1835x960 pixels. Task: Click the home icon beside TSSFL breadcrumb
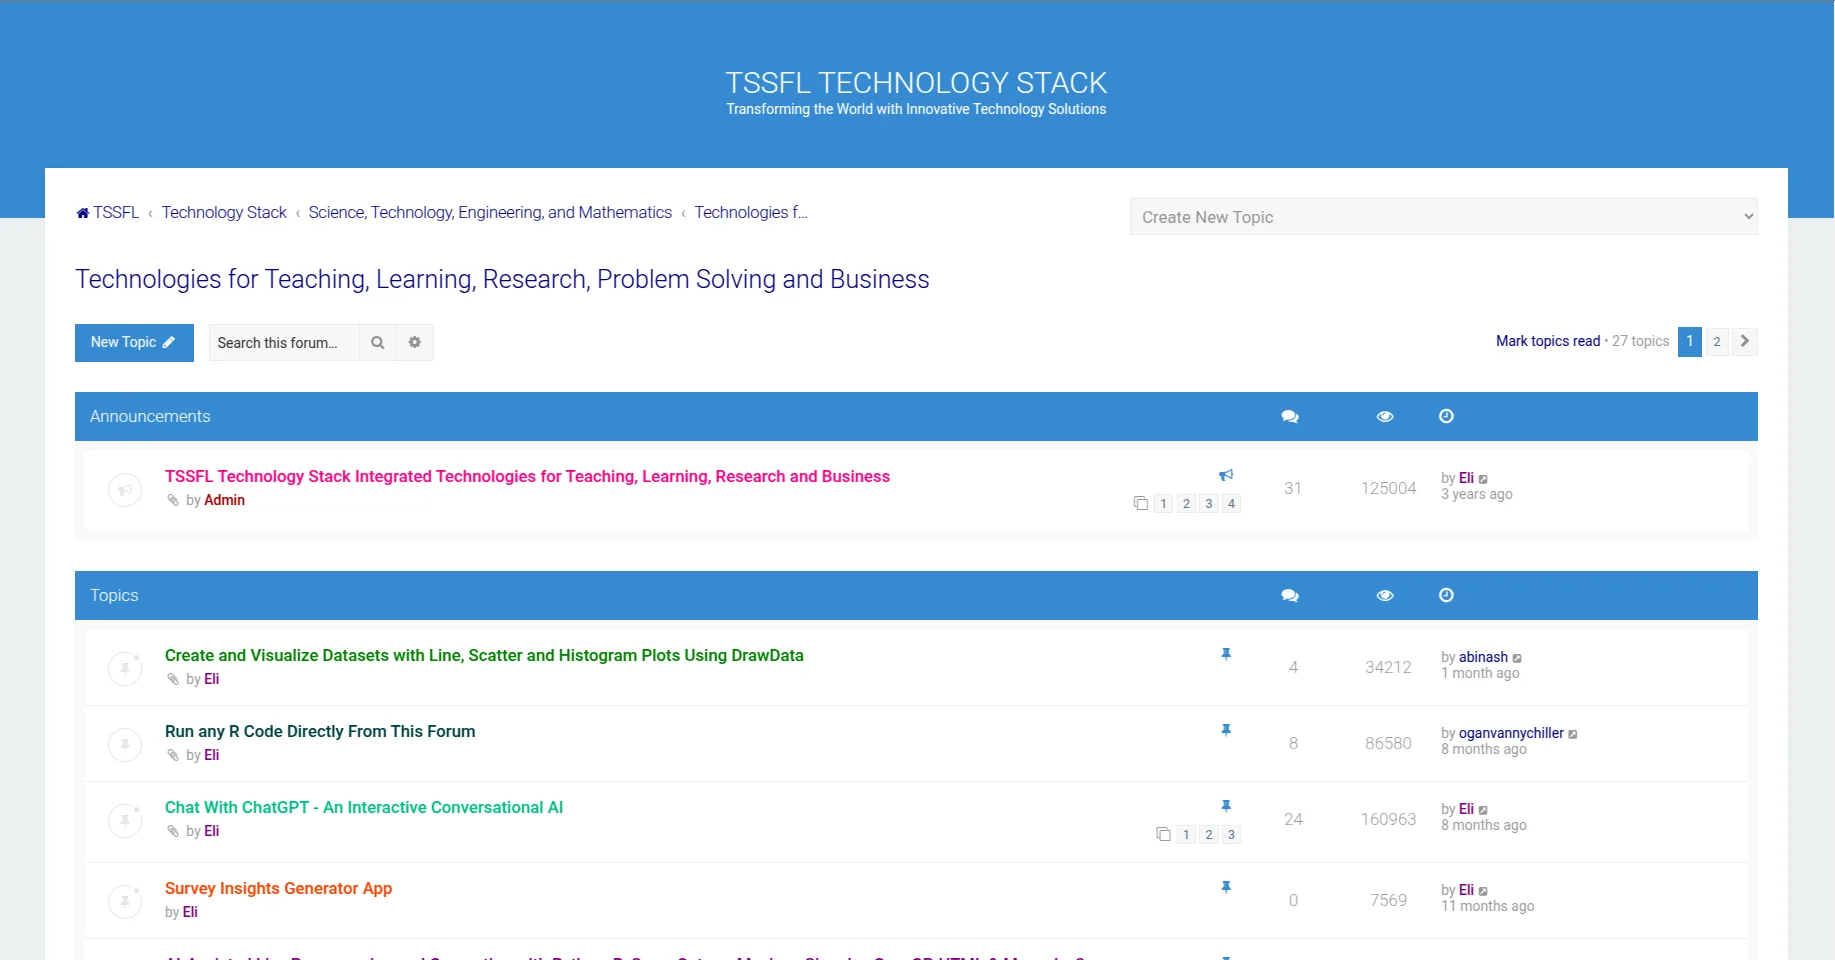[82, 213]
